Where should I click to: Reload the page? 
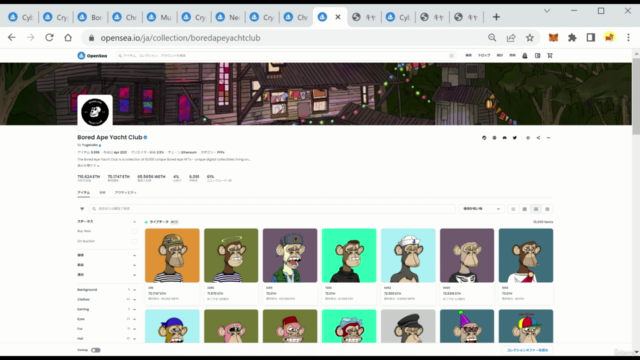click(x=49, y=38)
